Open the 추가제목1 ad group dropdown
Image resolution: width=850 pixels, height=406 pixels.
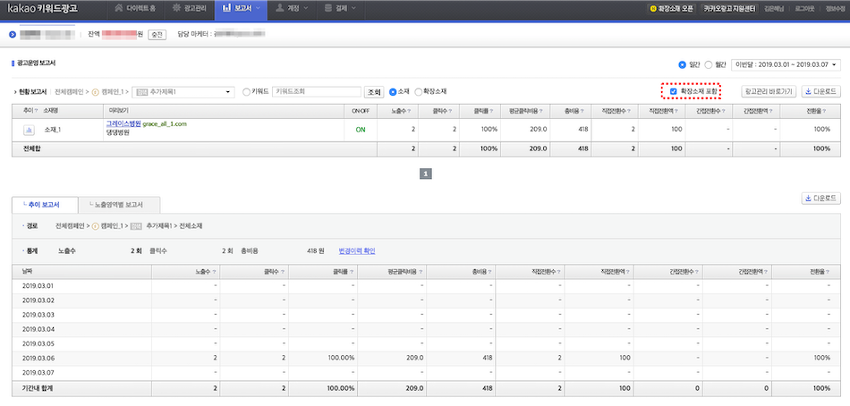183,92
